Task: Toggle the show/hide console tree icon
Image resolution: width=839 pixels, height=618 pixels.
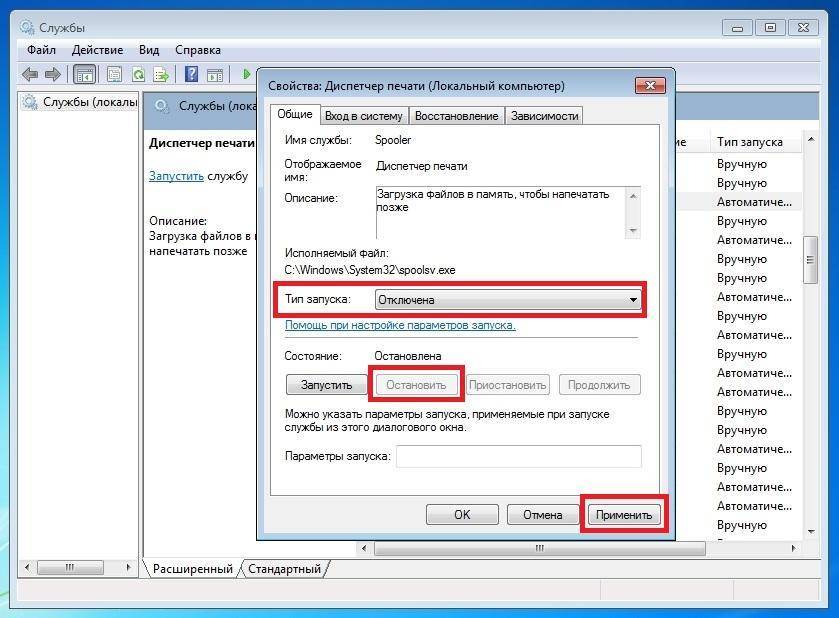Action: pos(85,74)
